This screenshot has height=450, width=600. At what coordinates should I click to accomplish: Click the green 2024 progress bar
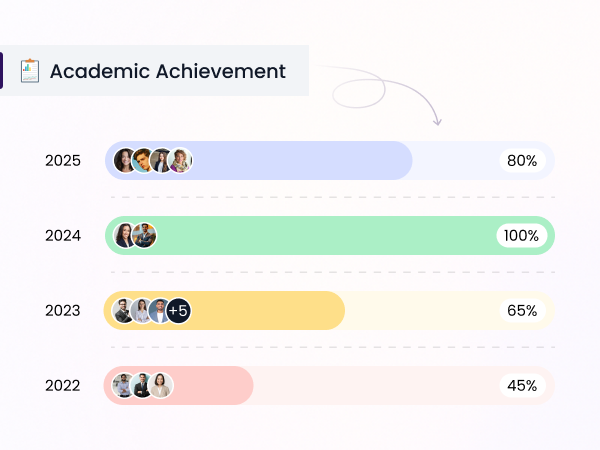(330, 235)
